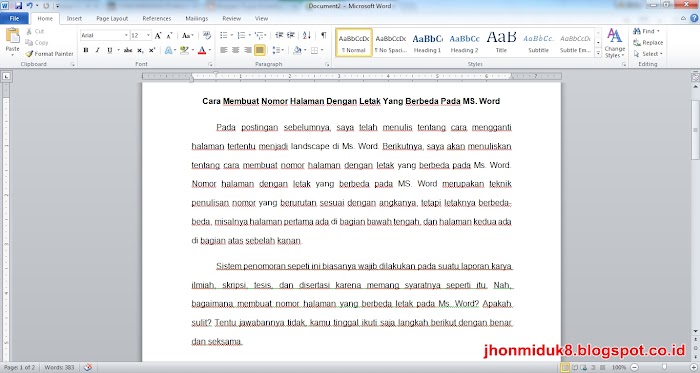Toggle Justify alignment button
This screenshot has width=700, height=373.
(259, 50)
